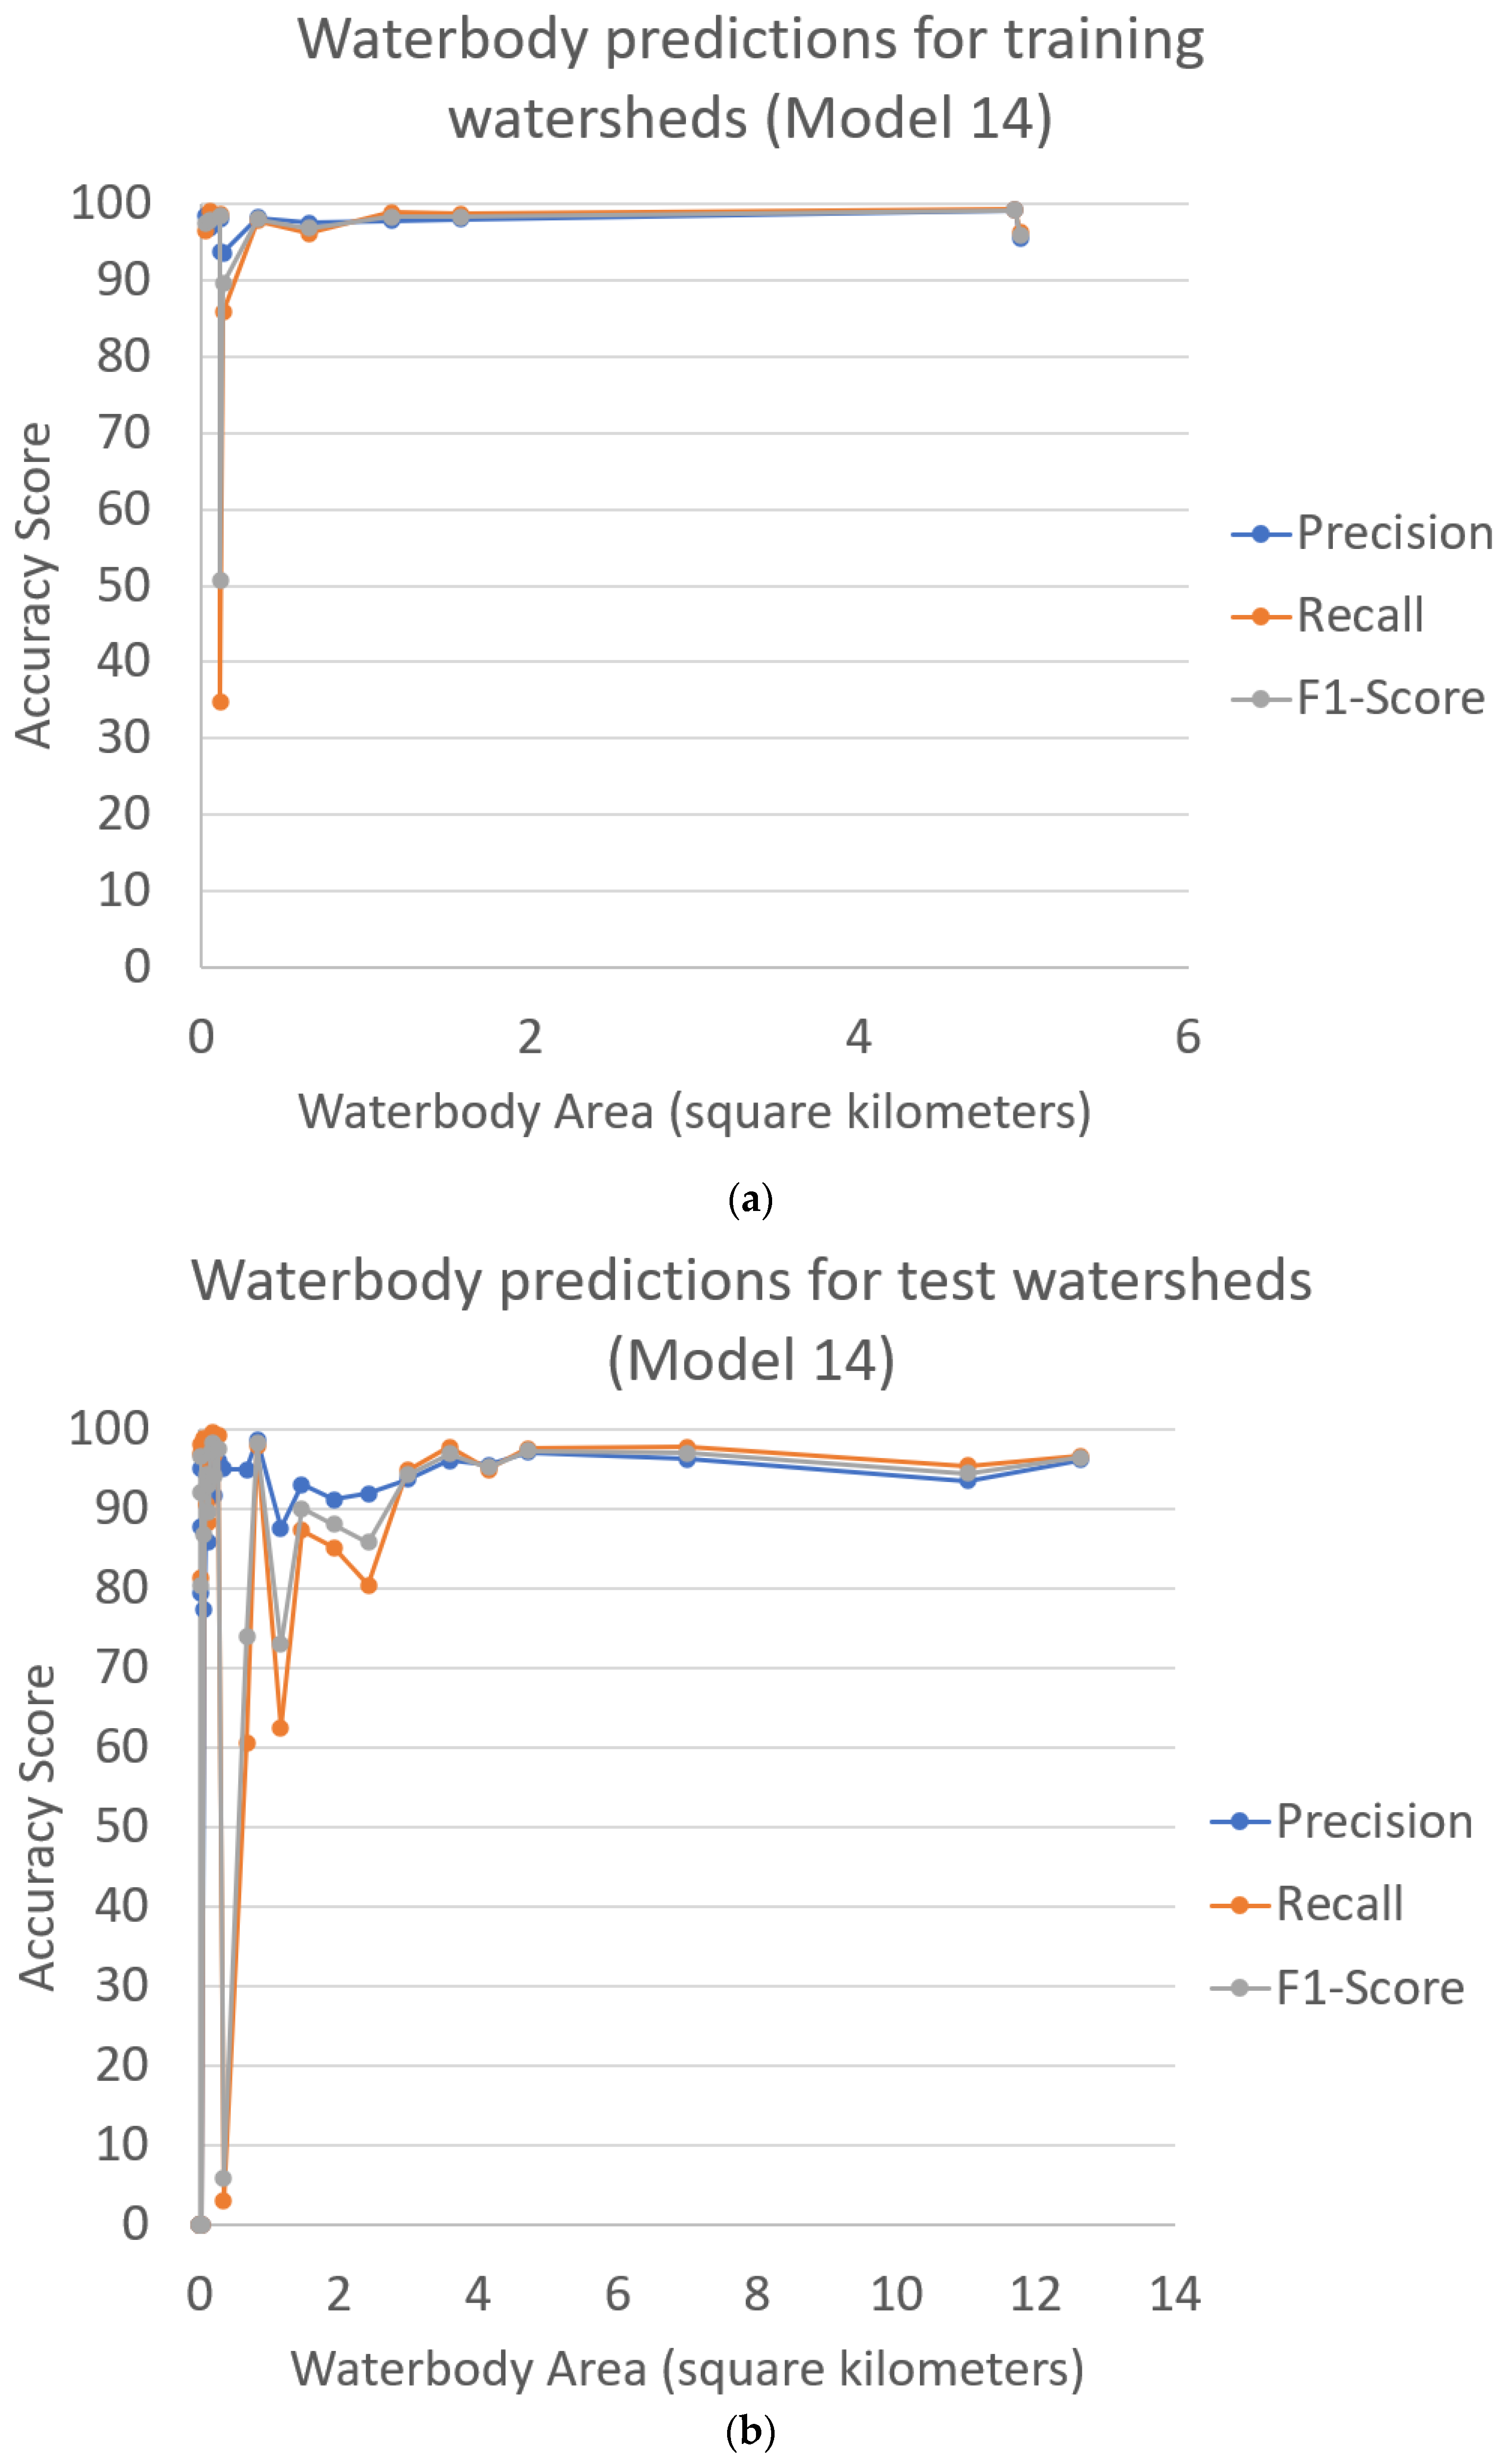Click the orange Recall point near 35 in the training chart

(221, 702)
